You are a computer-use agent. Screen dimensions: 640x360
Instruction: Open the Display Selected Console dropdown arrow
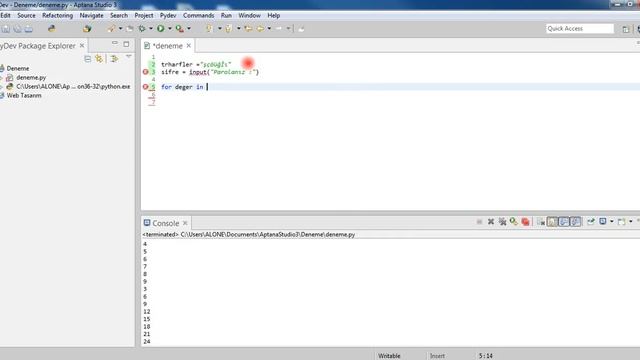611,222
